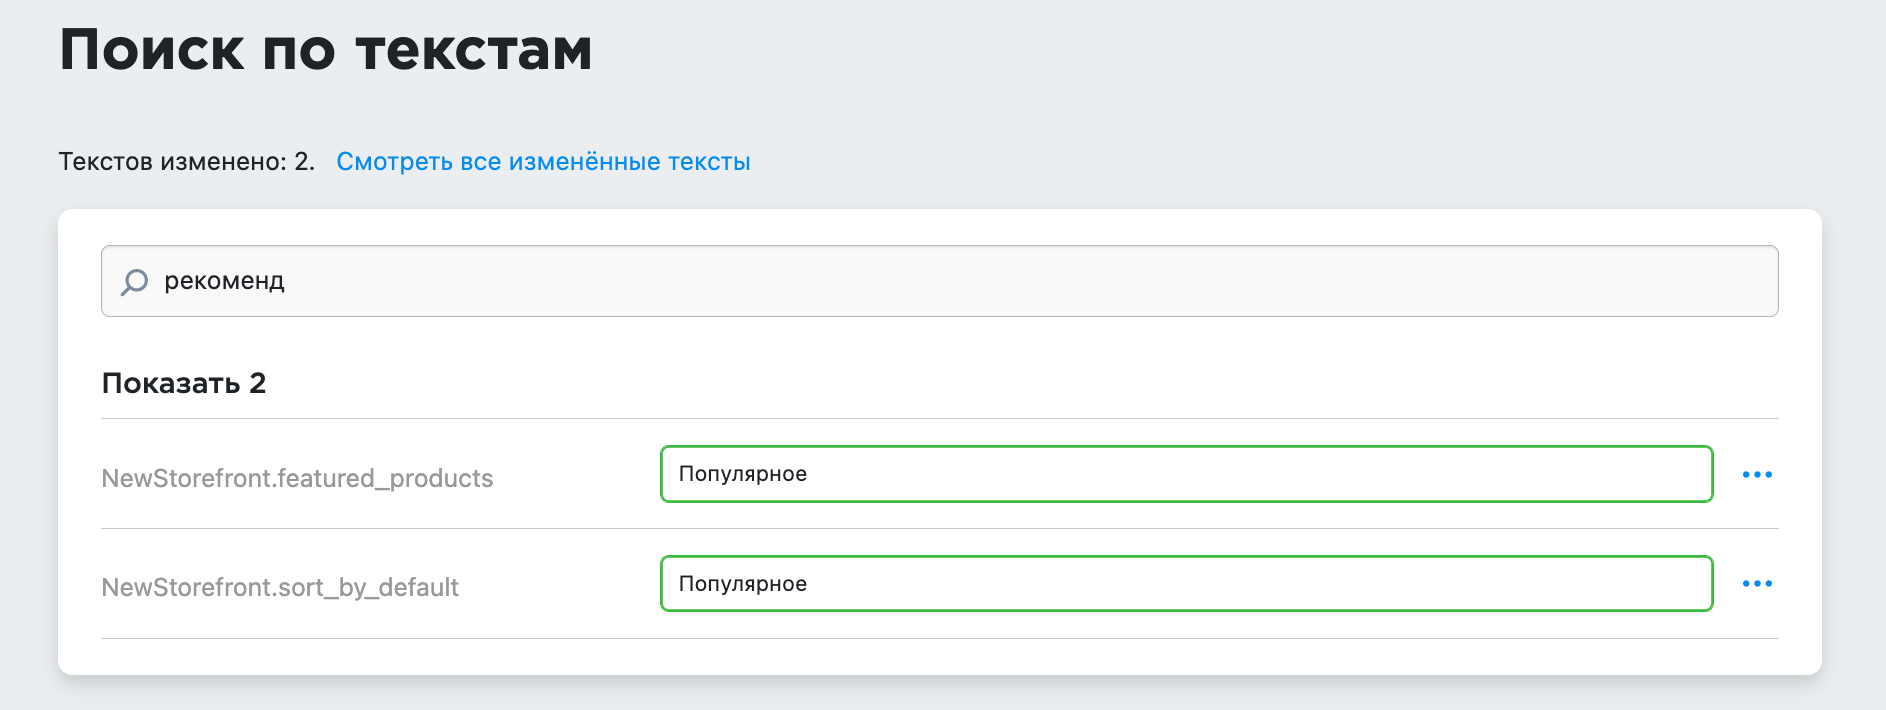The image size is (1886, 710).
Task: Select the NewStorefront.sort_by_default key label
Action: 280,587
